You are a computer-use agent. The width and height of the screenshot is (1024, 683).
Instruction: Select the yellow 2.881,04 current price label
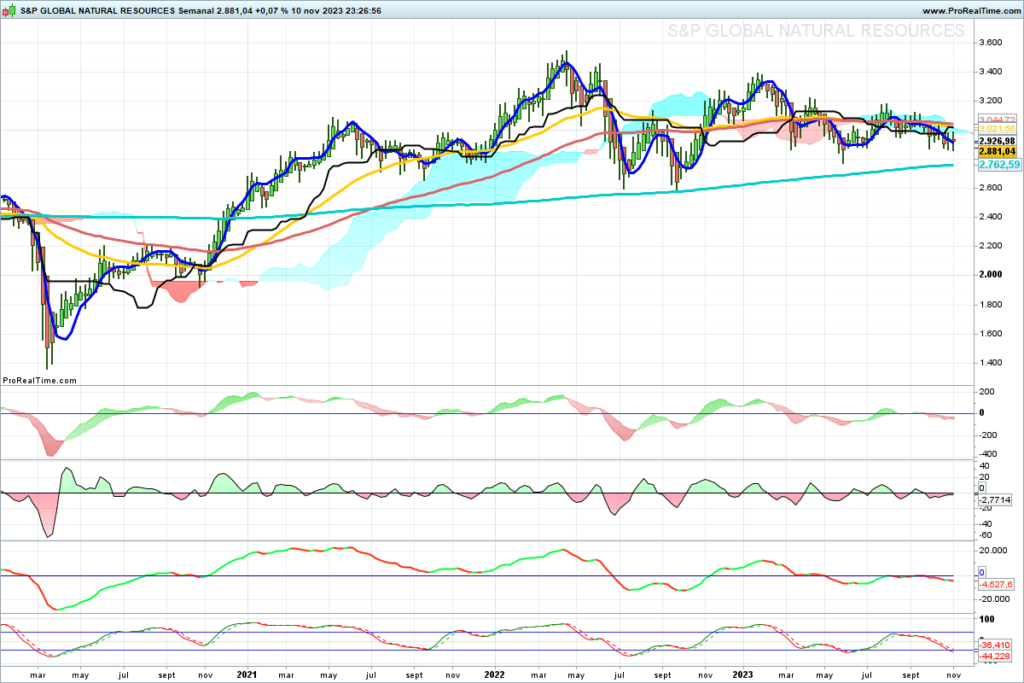click(997, 151)
